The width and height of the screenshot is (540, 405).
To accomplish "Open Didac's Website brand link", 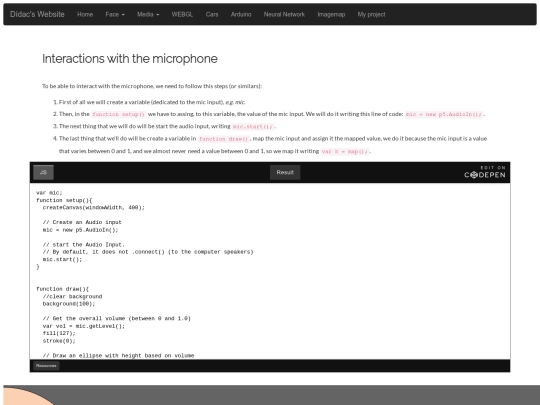I will [x=37, y=14].
